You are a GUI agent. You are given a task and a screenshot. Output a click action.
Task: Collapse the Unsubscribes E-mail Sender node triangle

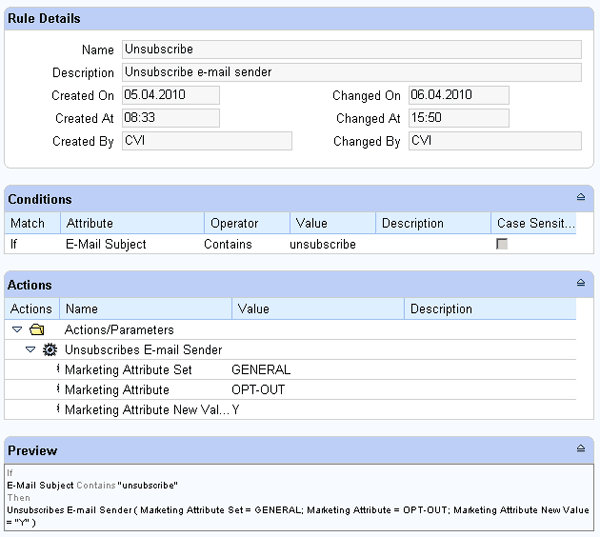(30, 350)
